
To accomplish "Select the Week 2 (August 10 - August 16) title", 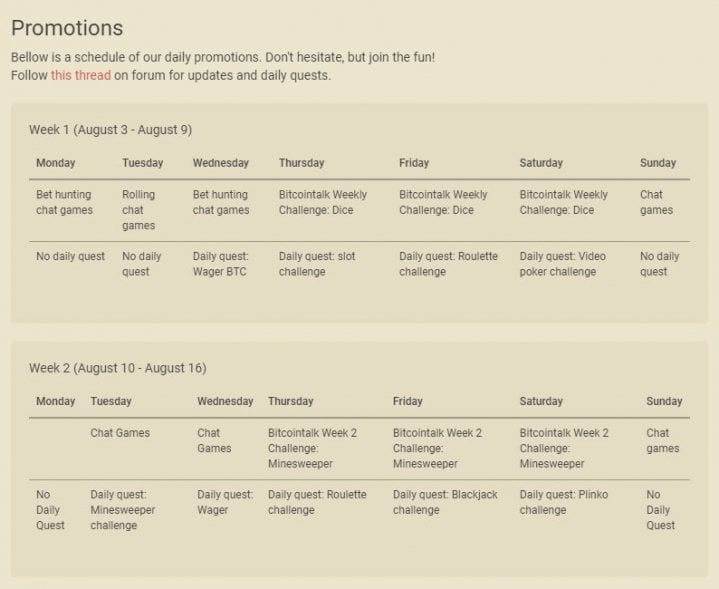I will (118, 368).
